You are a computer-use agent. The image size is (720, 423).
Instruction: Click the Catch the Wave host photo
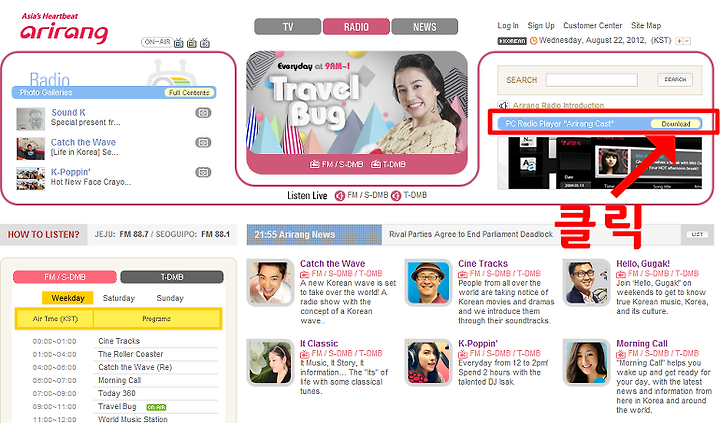(x=270, y=282)
